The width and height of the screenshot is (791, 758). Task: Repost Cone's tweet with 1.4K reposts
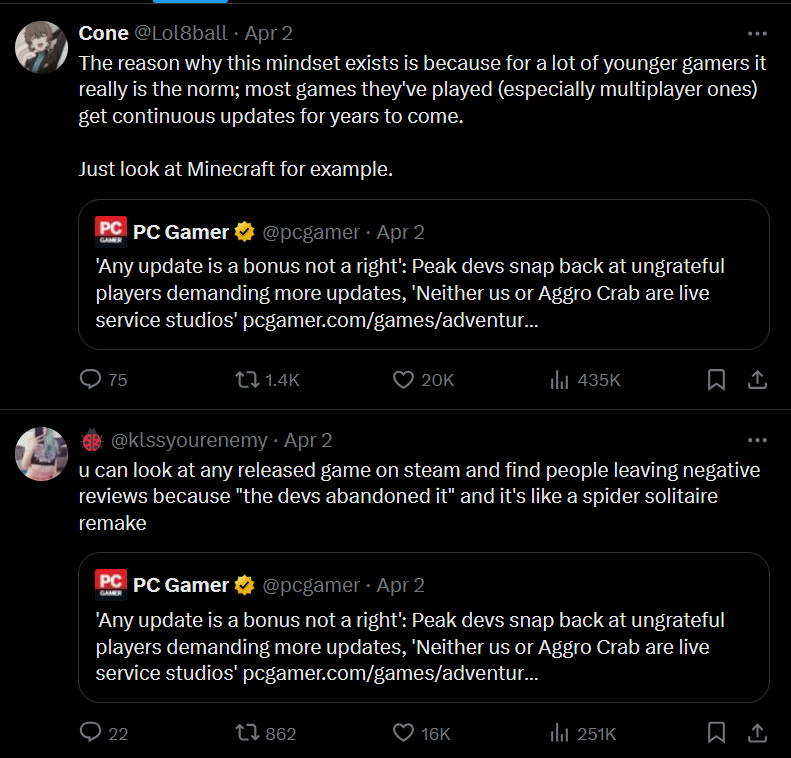246,380
